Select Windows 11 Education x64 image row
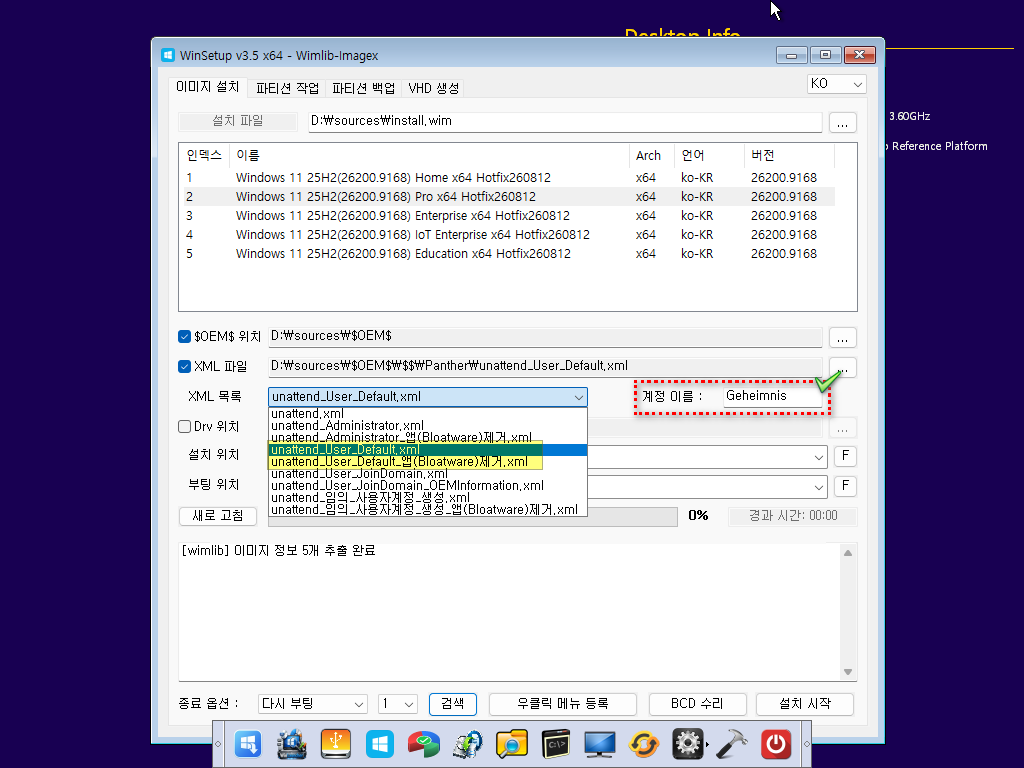This screenshot has width=1024, height=768. click(x=509, y=253)
